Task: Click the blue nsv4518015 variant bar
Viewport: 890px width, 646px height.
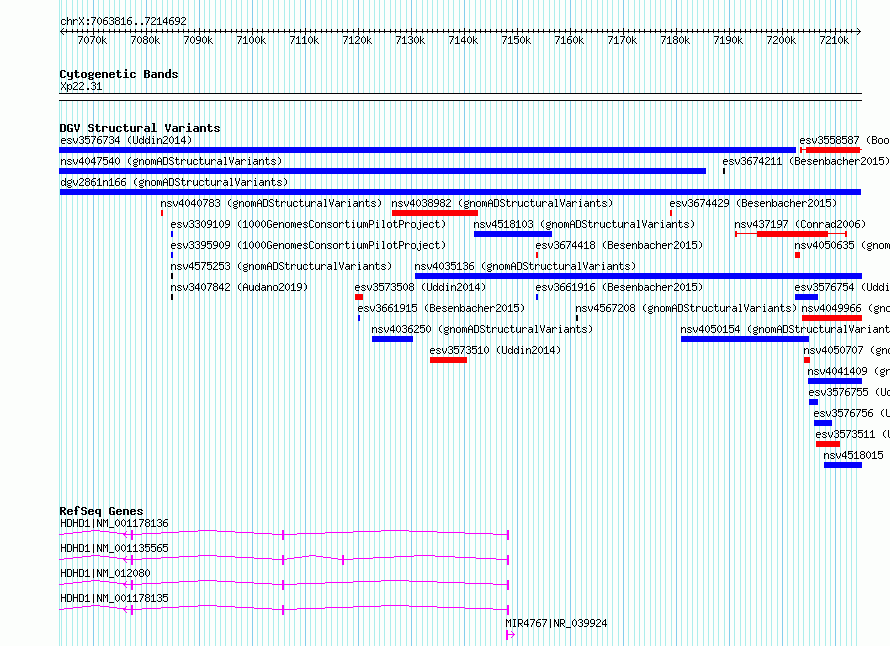Action: point(843,465)
